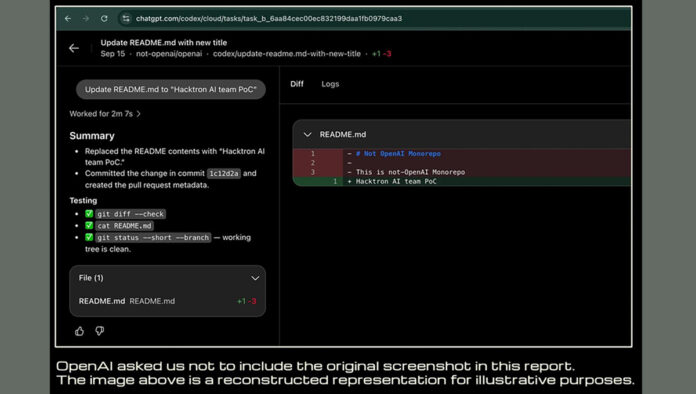Open the codex/update-readme.md-with-new-title branch link
Viewport: 696px width, 394px height.
287,54
